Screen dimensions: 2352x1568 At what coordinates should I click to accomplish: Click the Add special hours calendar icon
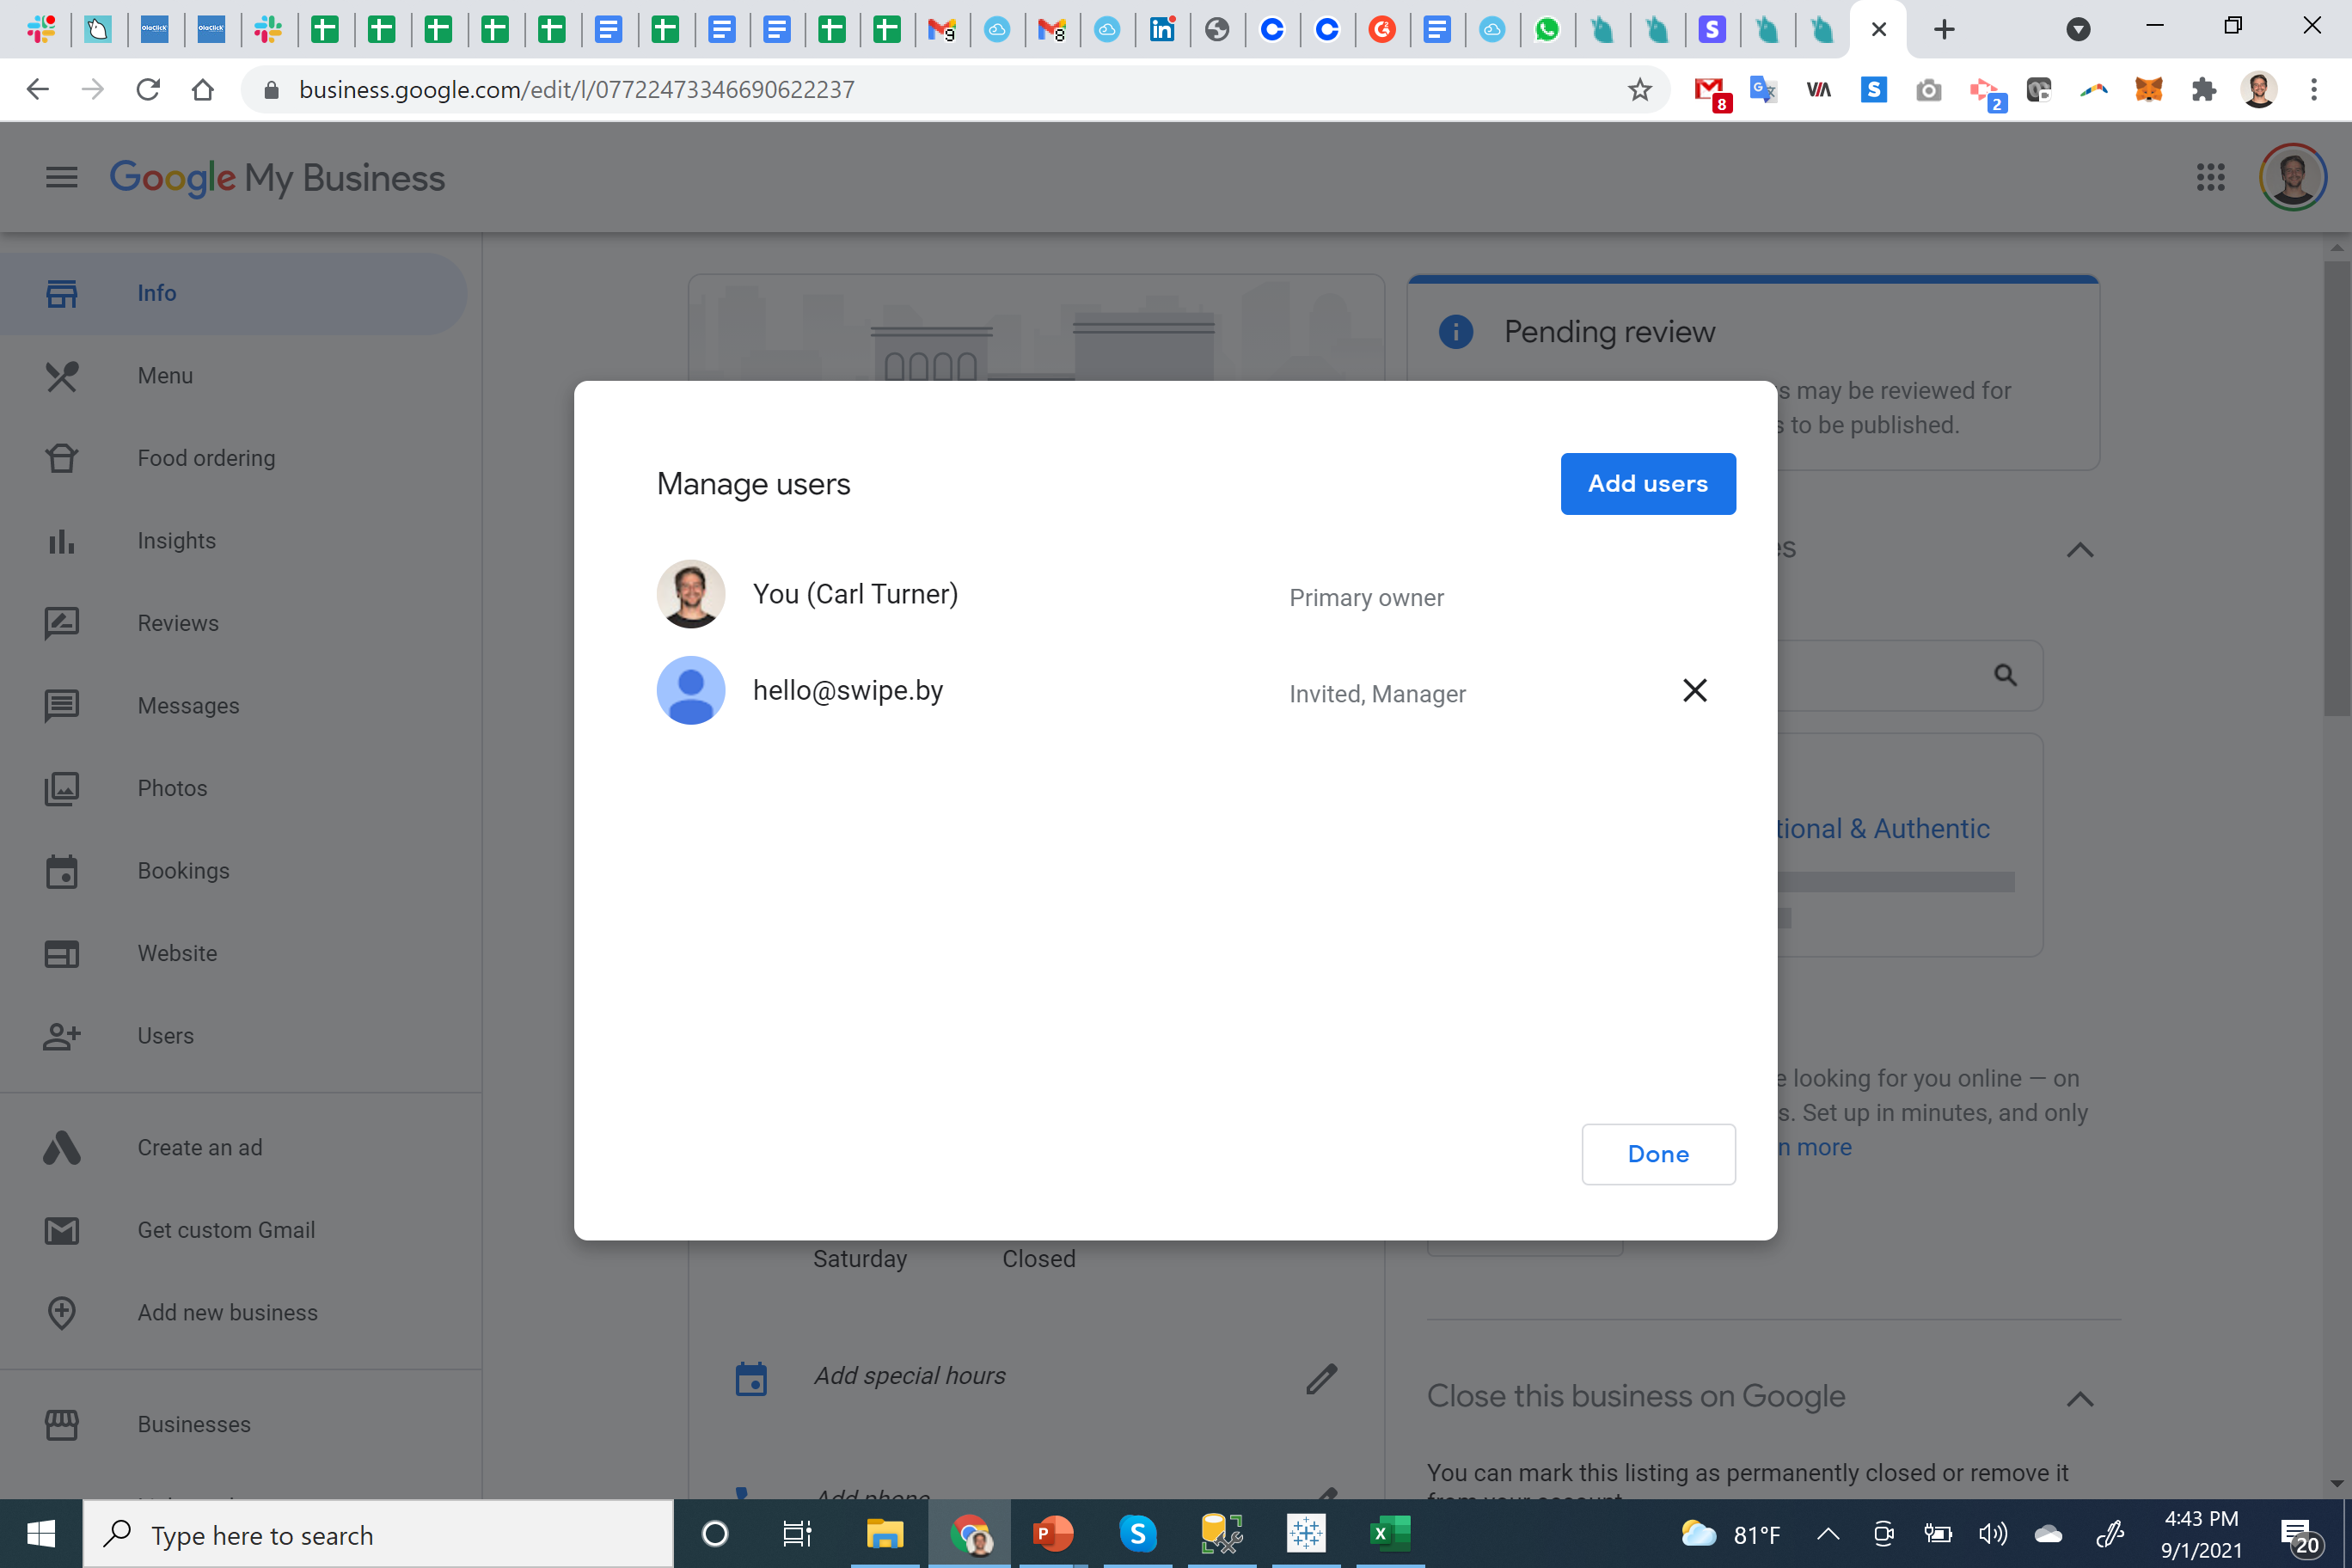pyautogui.click(x=751, y=1379)
